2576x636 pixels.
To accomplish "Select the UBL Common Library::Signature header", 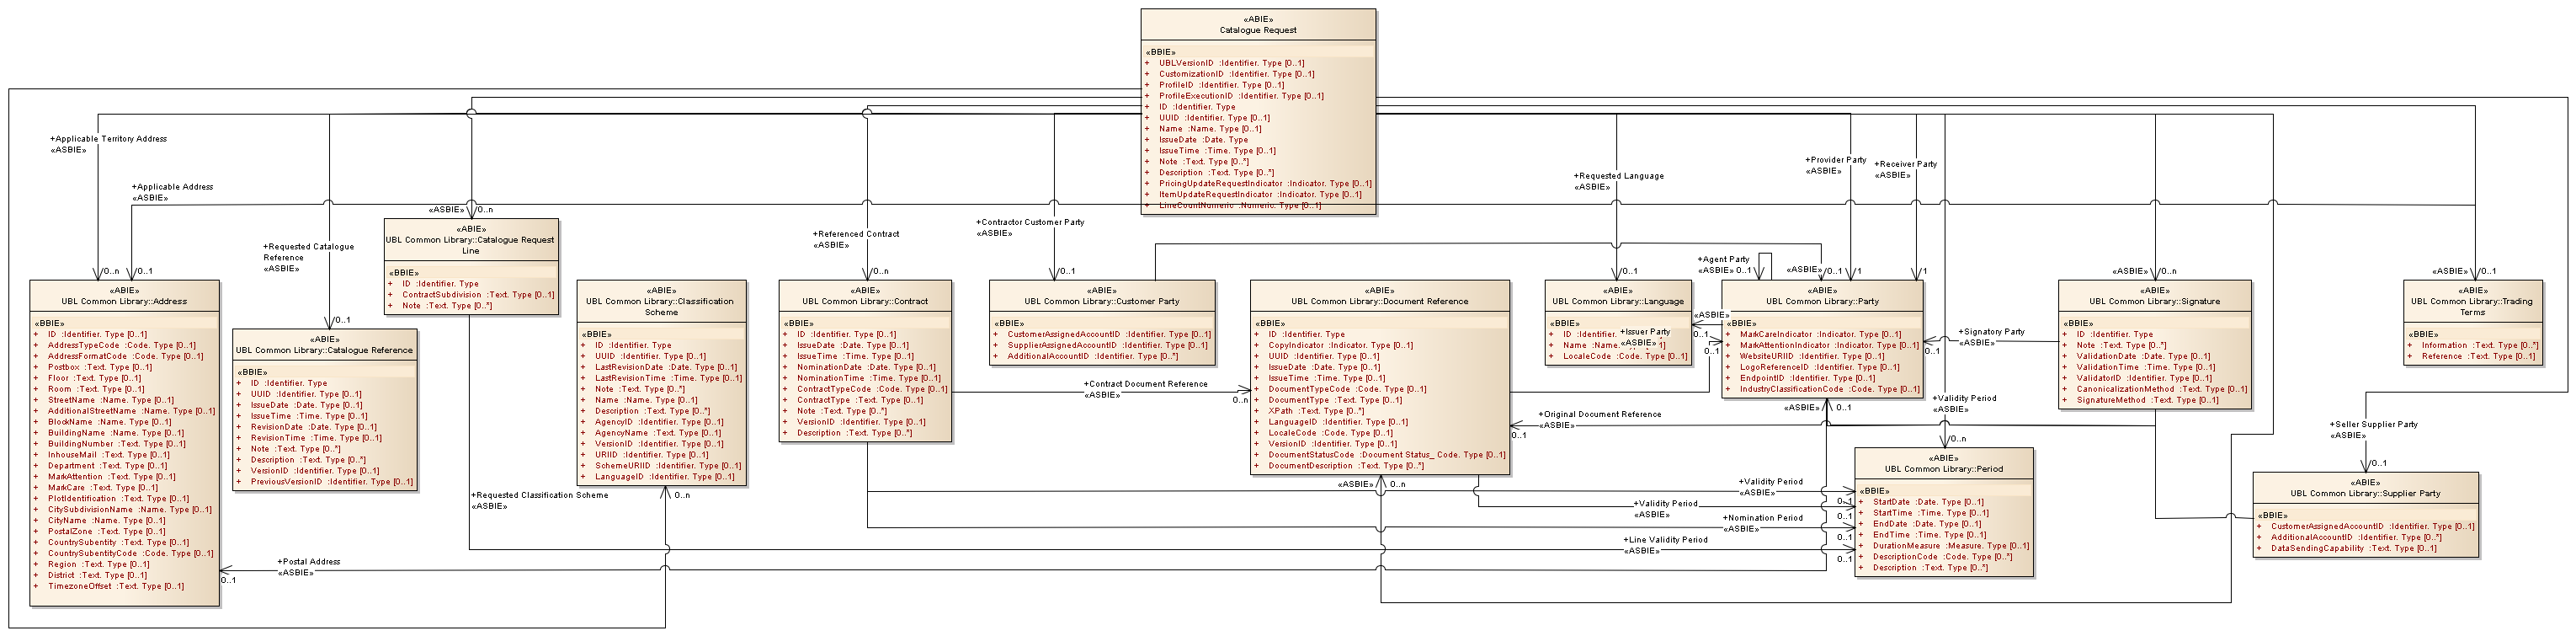I will (2154, 301).
